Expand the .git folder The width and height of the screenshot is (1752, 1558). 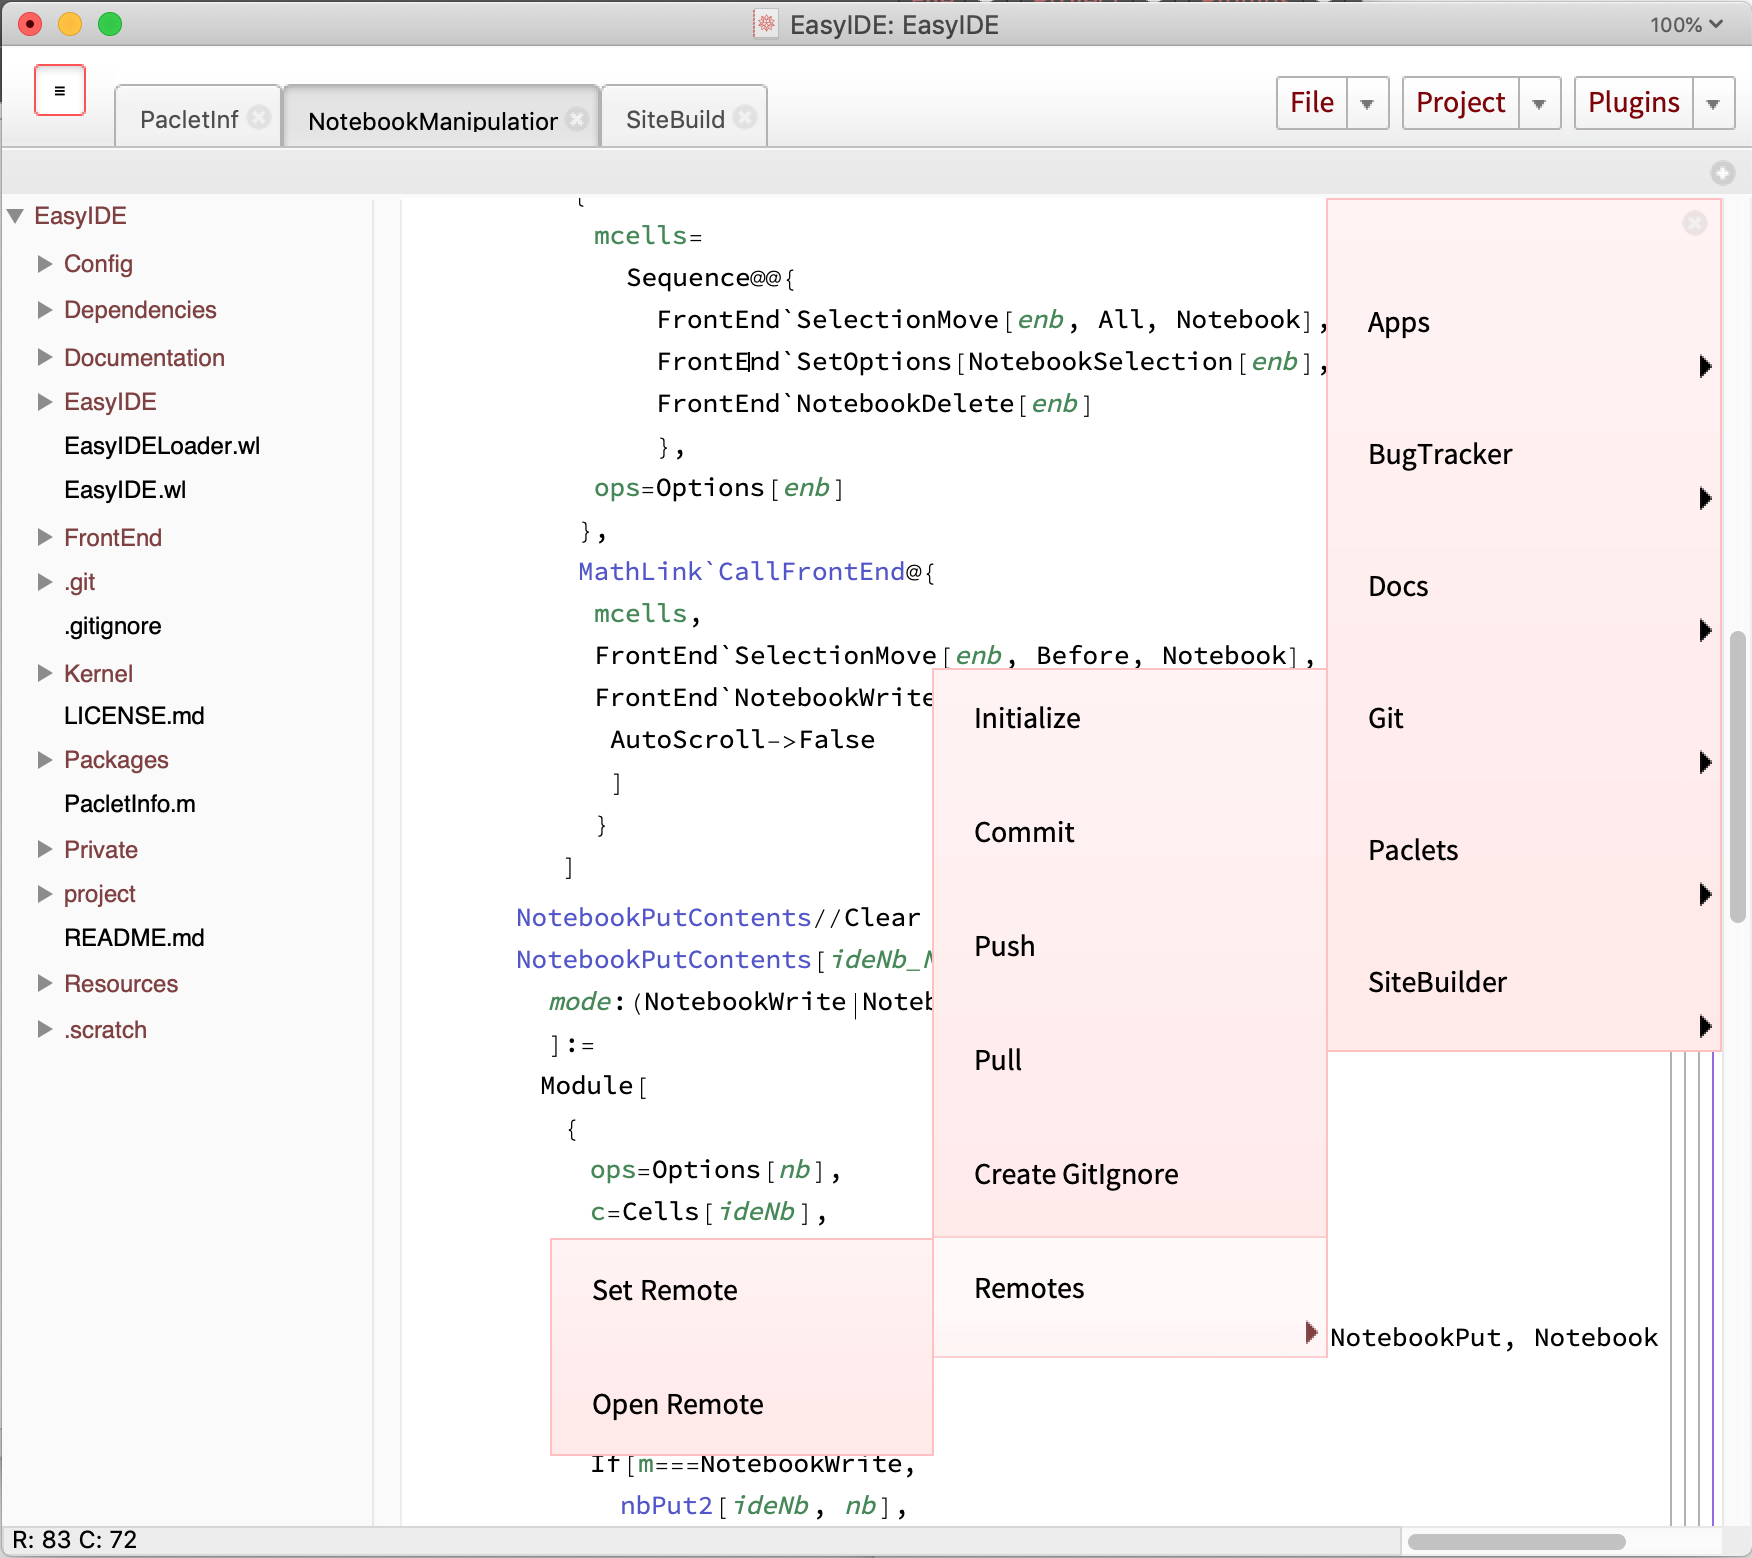[x=44, y=582]
